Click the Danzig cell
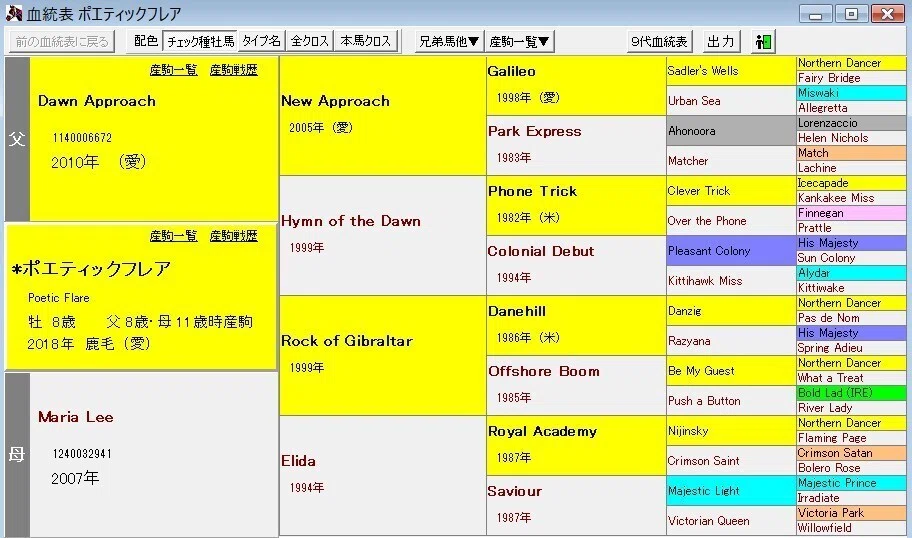This screenshot has height=538, width=912. coord(731,311)
